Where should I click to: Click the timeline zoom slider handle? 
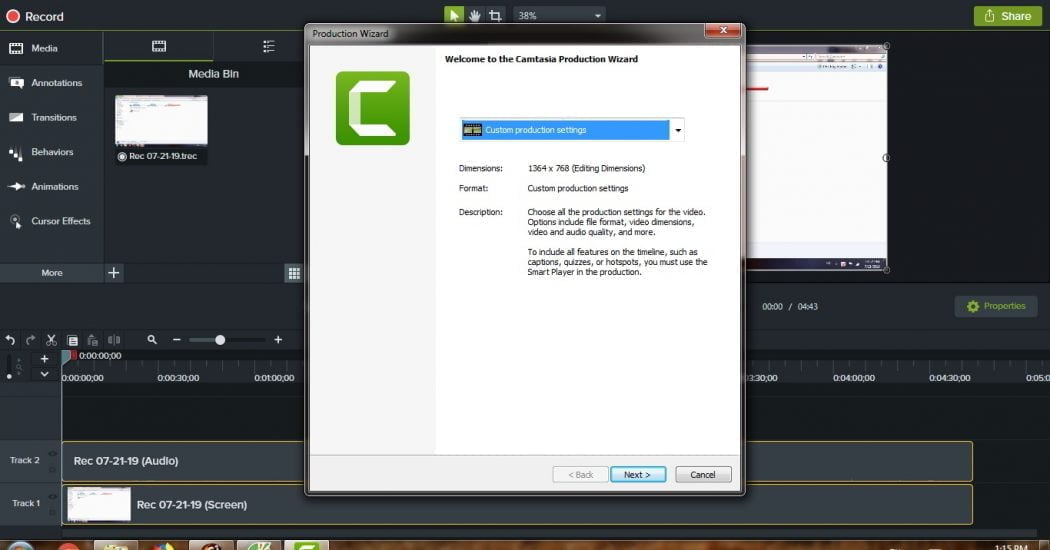[x=220, y=340]
